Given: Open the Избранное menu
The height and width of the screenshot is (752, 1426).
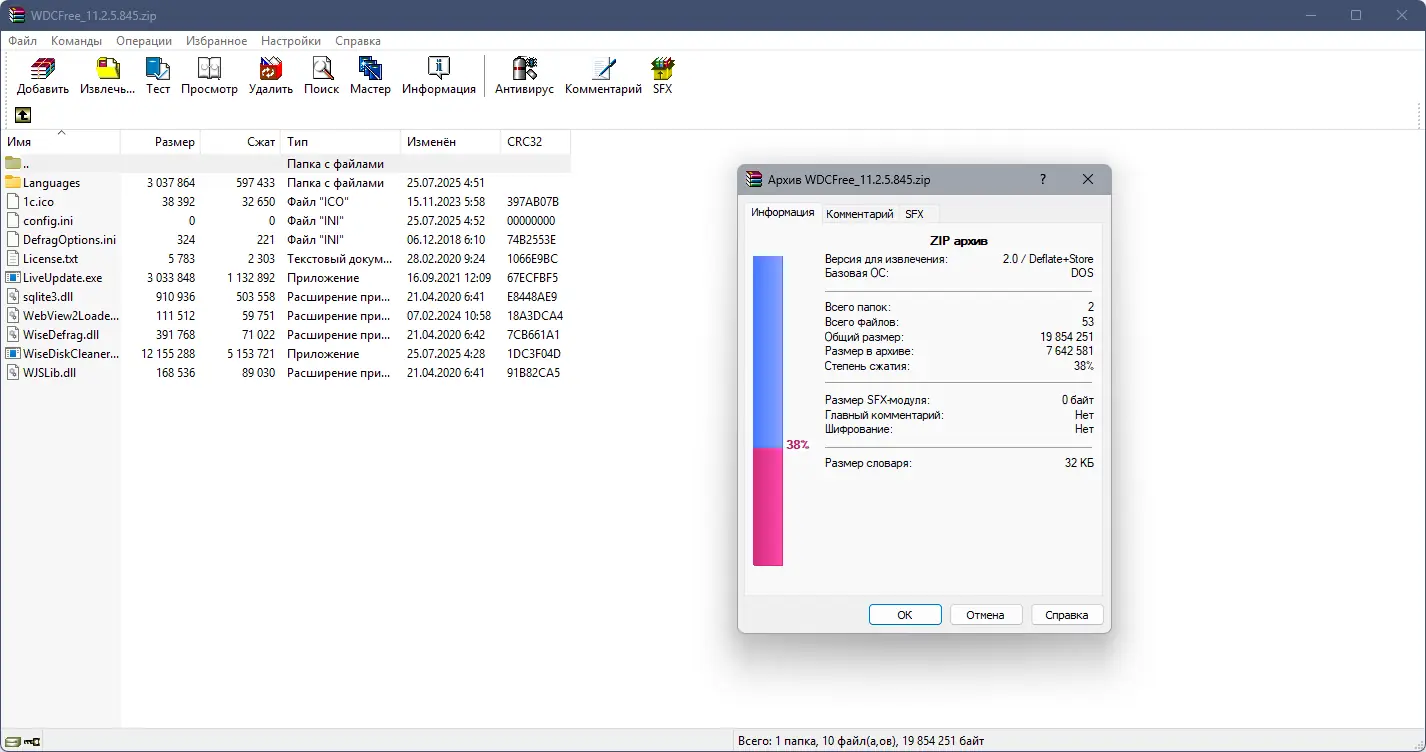Looking at the screenshot, I should tap(216, 41).
